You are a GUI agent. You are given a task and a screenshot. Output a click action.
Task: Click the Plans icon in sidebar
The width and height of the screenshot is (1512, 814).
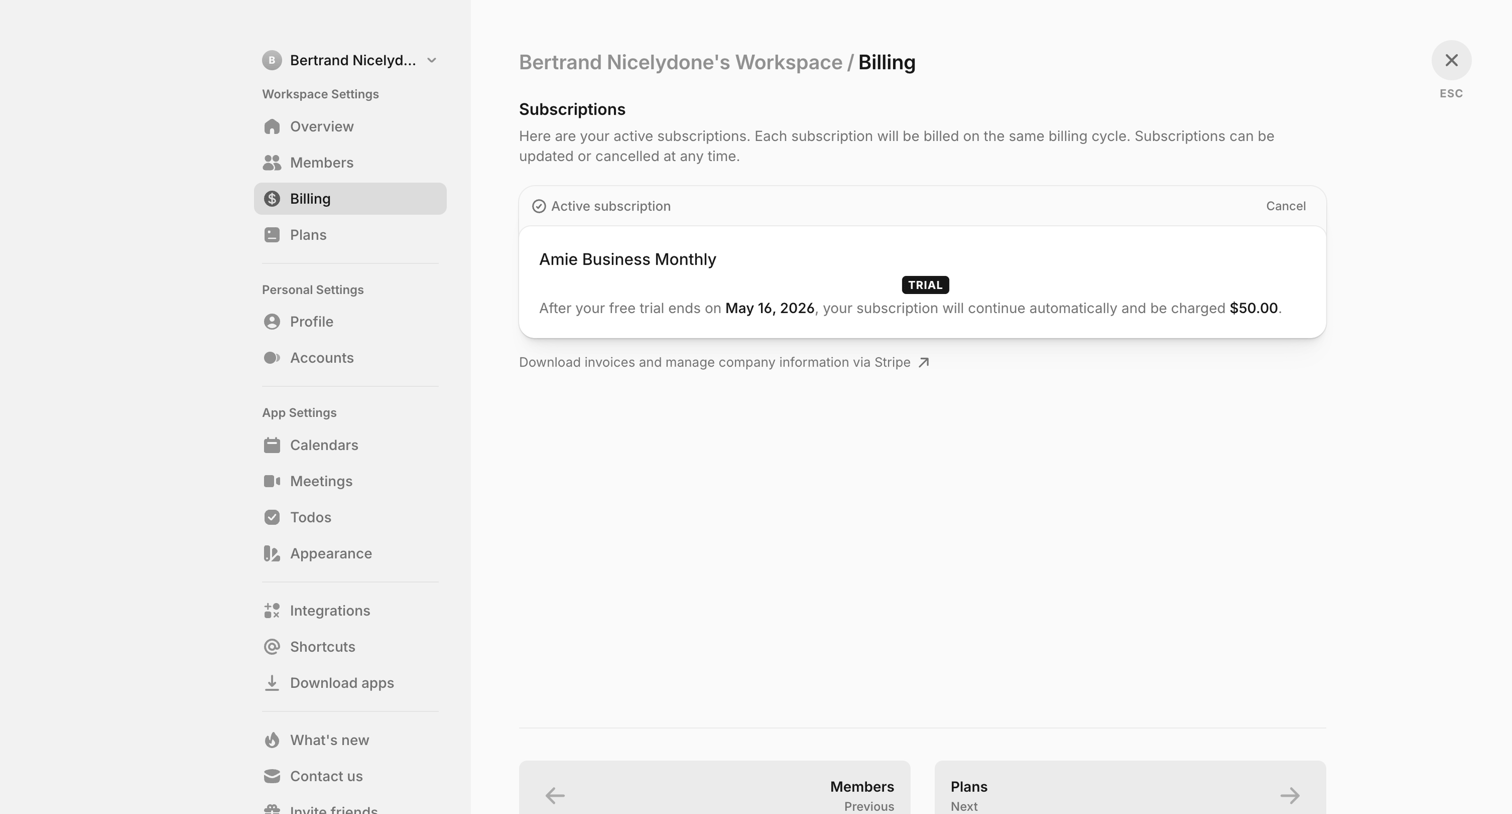(272, 235)
